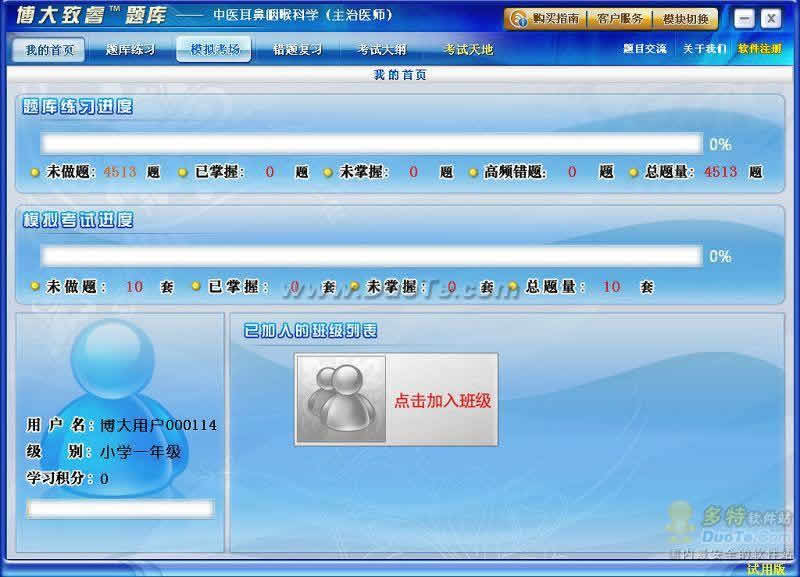Click the 级别 value 小学一年级
This screenshot has height=577, width=800.
pyautogui.click(x=140, y=451)
